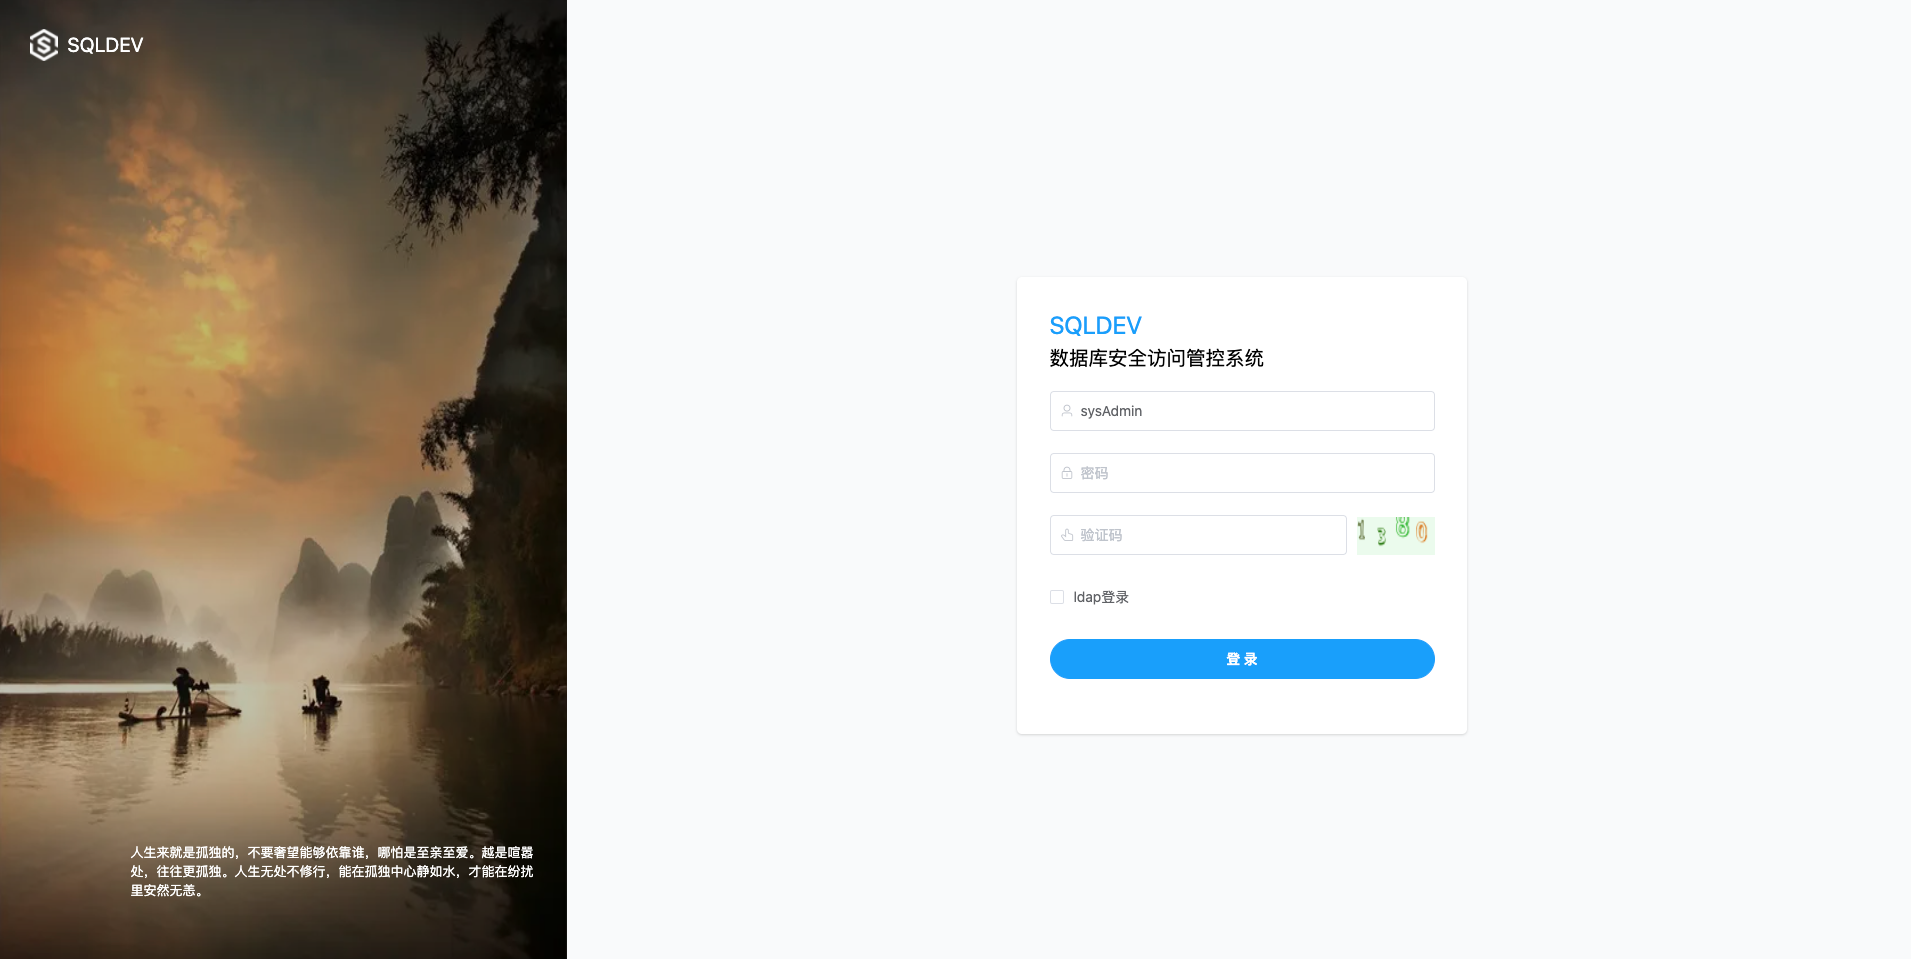Enable the ldap登录 checkbox

(1057, 597)
